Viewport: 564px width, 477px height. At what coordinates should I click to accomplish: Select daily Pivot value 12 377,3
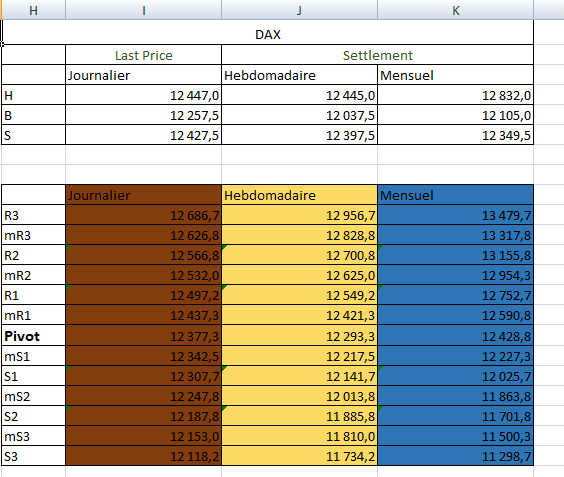pyautogui.click(x=144, y=336)
